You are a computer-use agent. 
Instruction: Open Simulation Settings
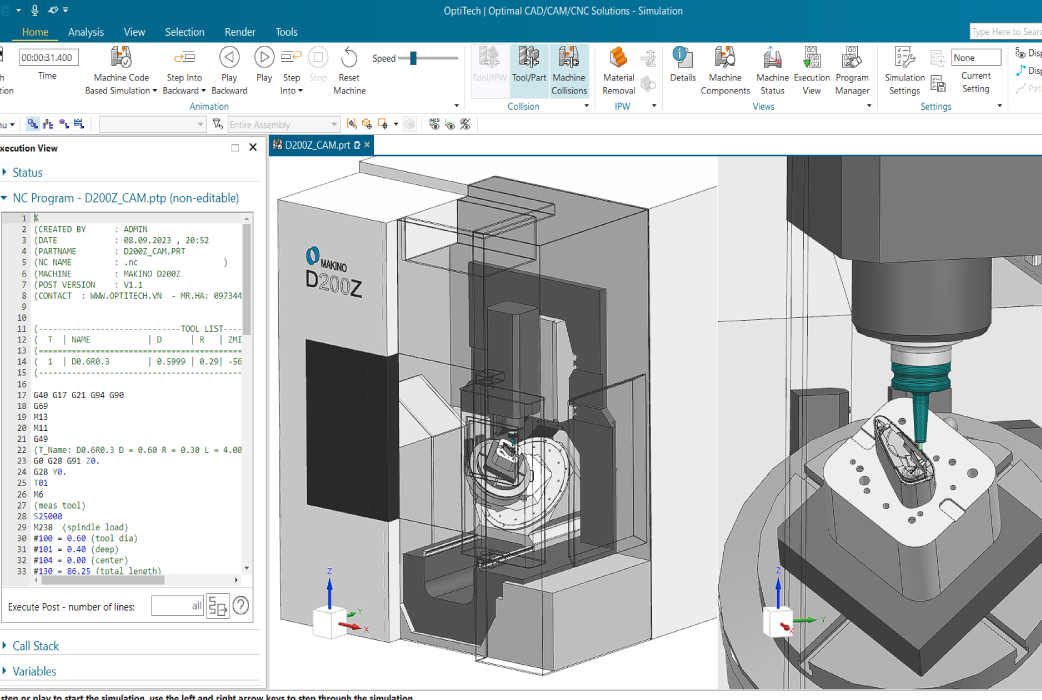pos(904,71)
